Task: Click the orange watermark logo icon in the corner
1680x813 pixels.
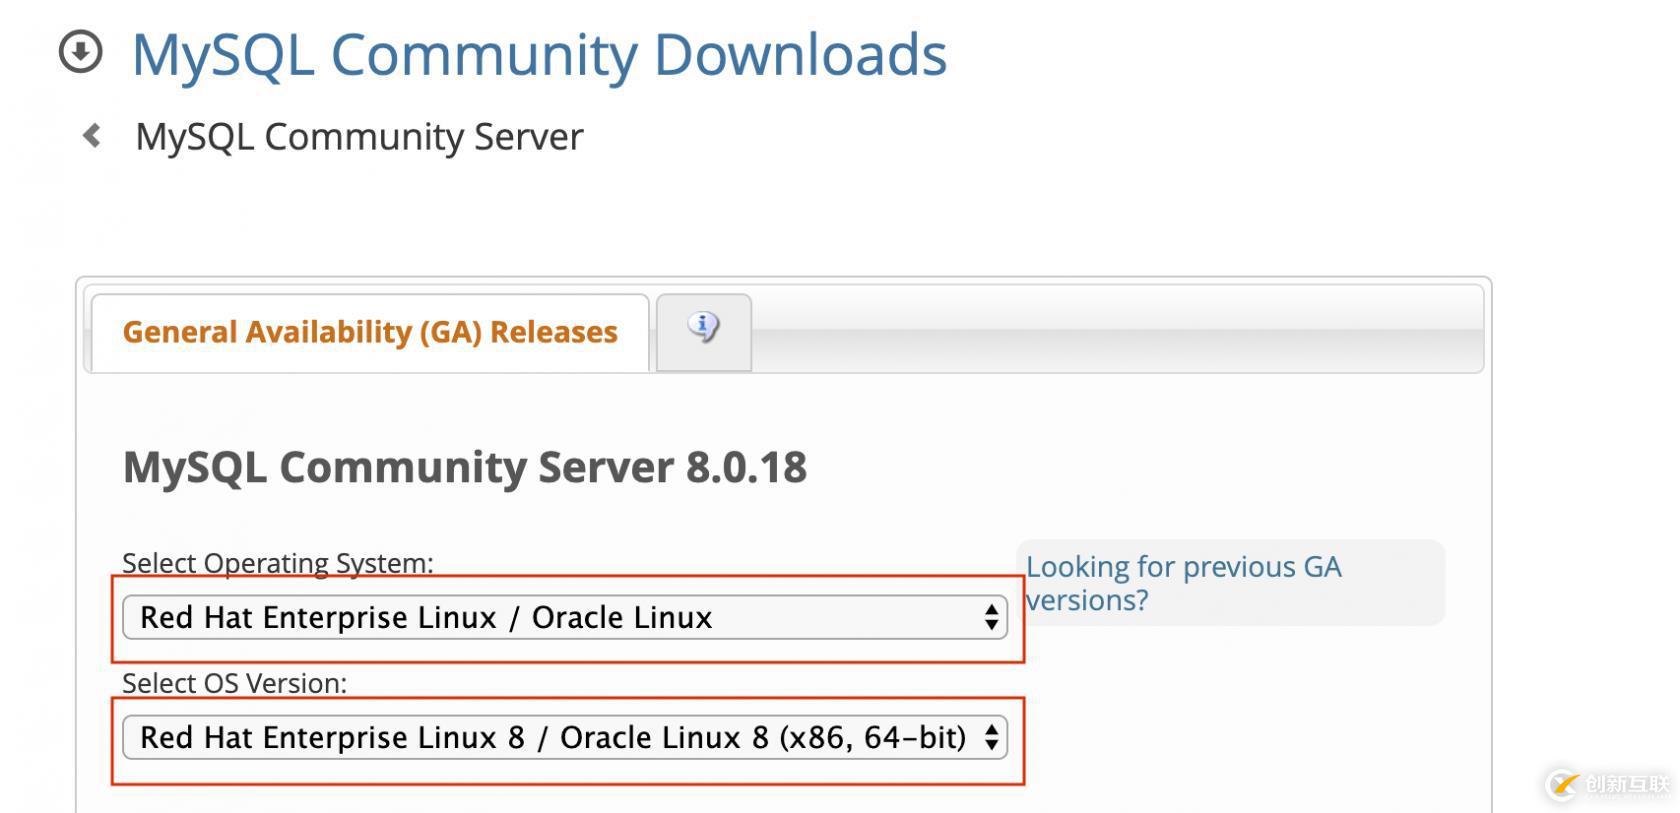Action: point(1563,785)
